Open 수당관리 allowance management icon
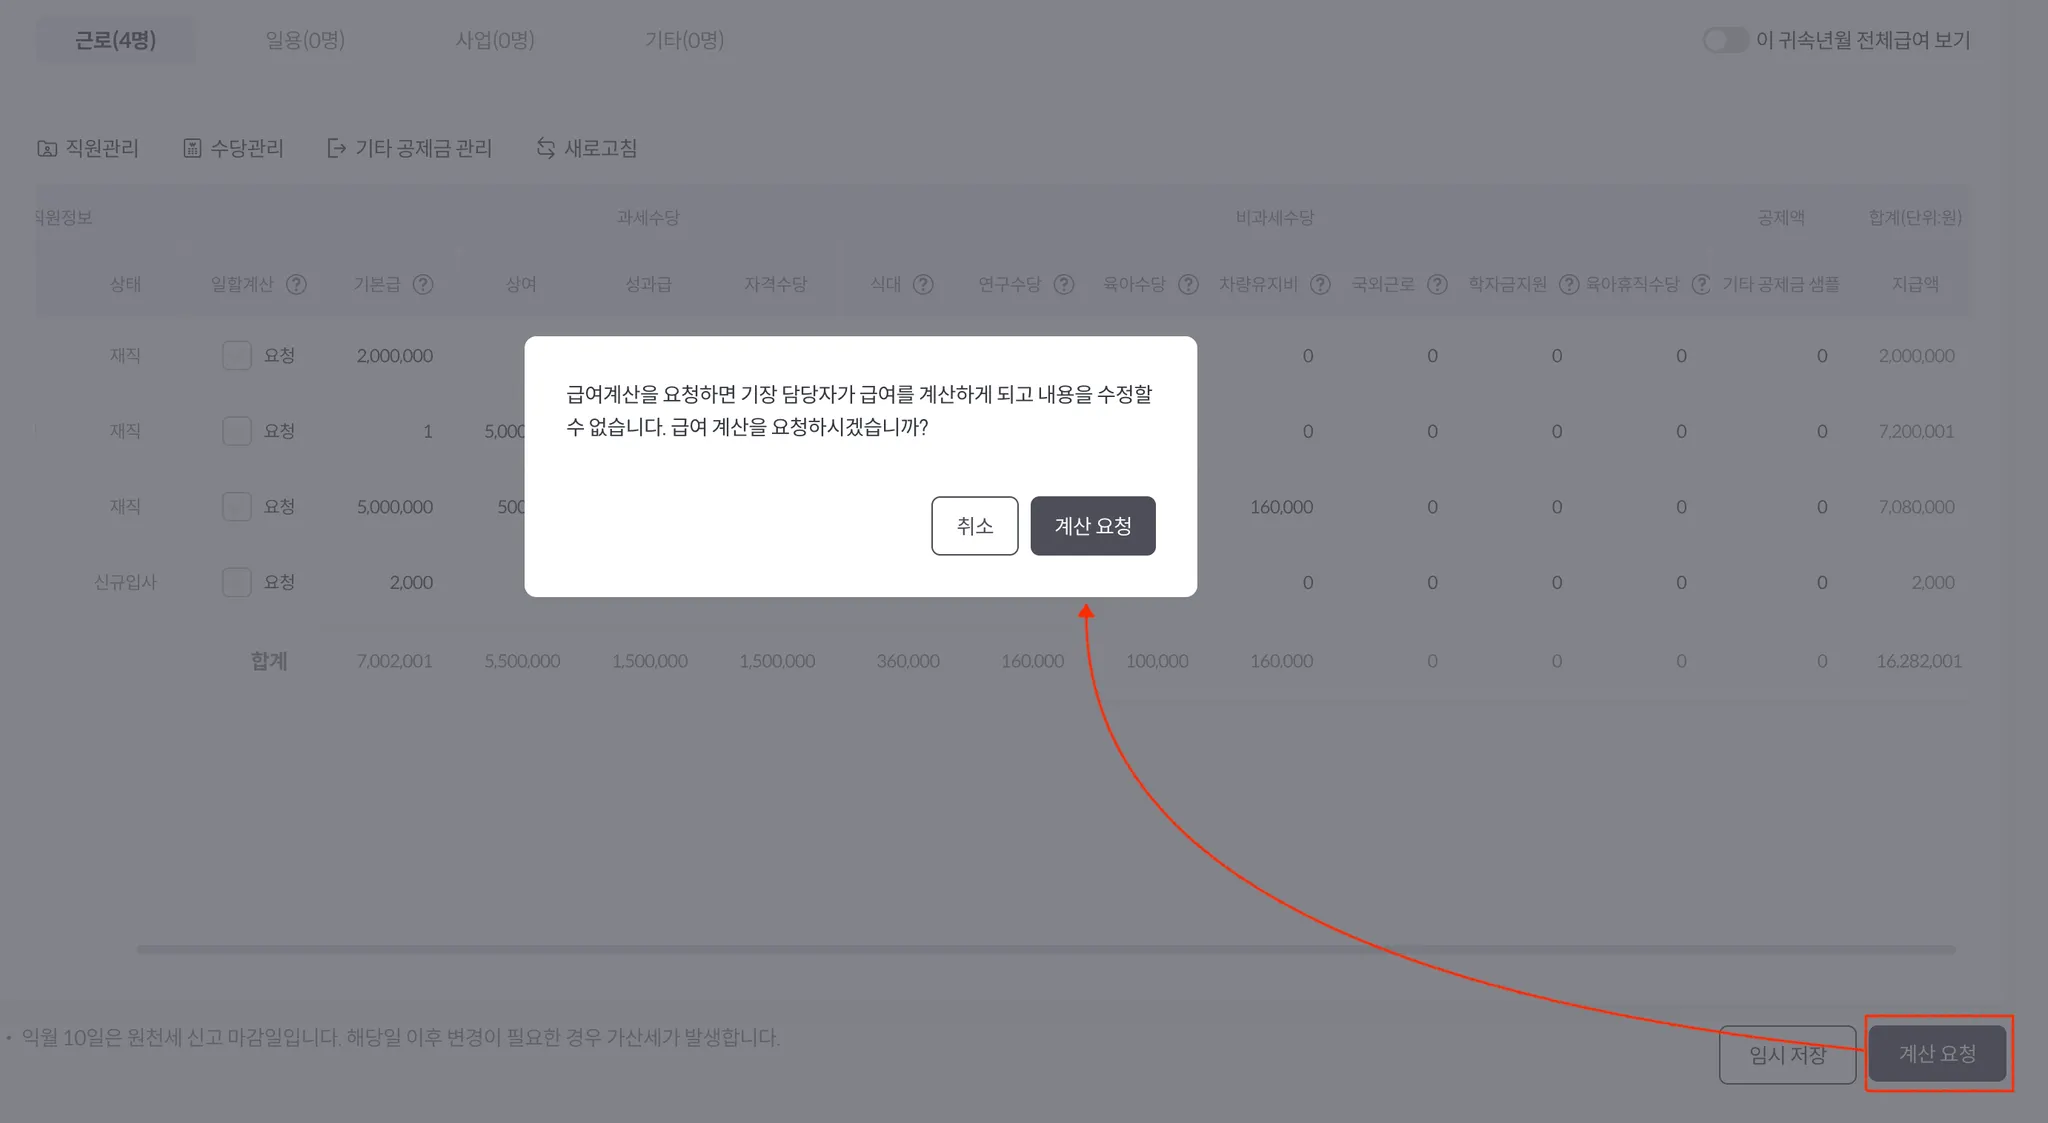2048x1123 pixels. [x=192, y=149]
